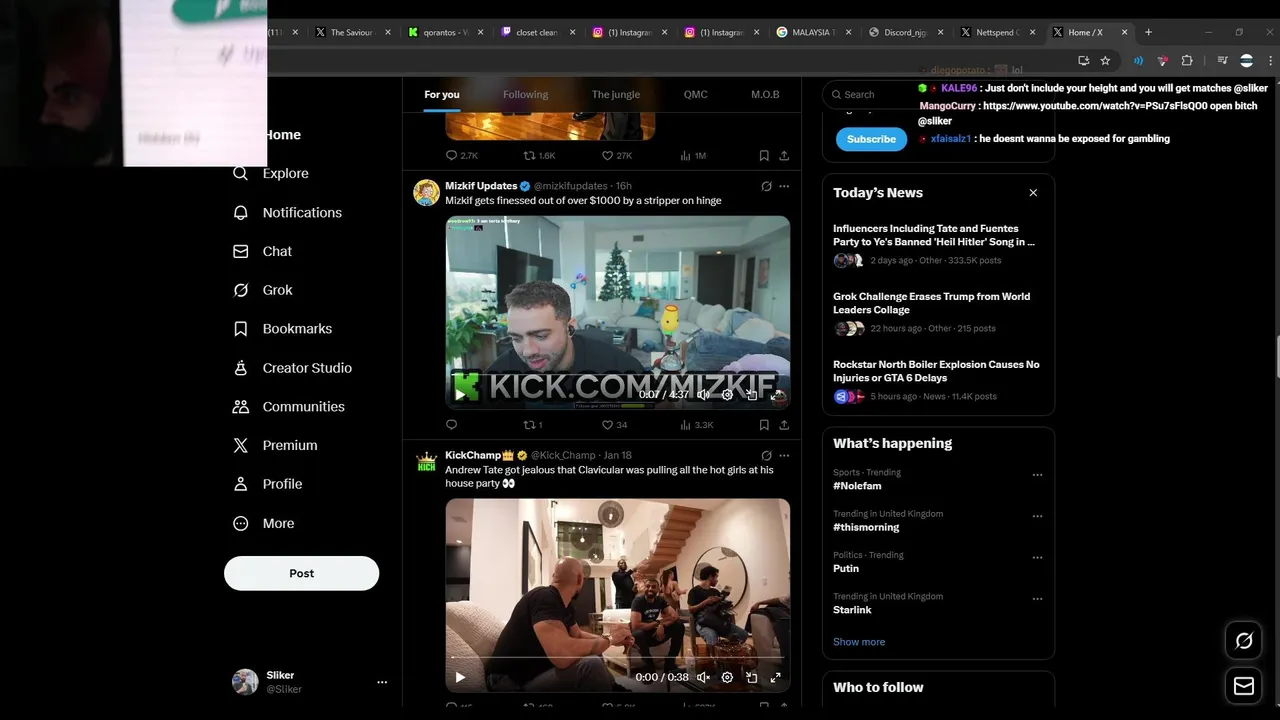Bookmark the top post with 2.7K replies
The width and height of the screenshot is (1280, 720).
[x=764, y=156]
